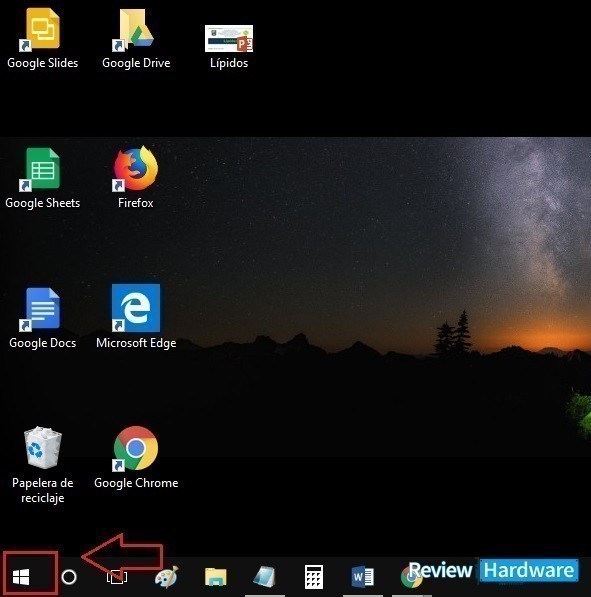This screenshot has width=591, height=597.
Task: Select the Firefox desktop shortcut
Action: (x=136, y=177)
